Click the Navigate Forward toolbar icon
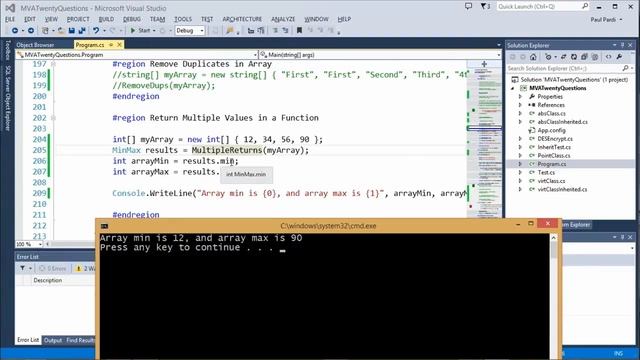This screenshot has height=360, width=640. [x=31, y=31]
